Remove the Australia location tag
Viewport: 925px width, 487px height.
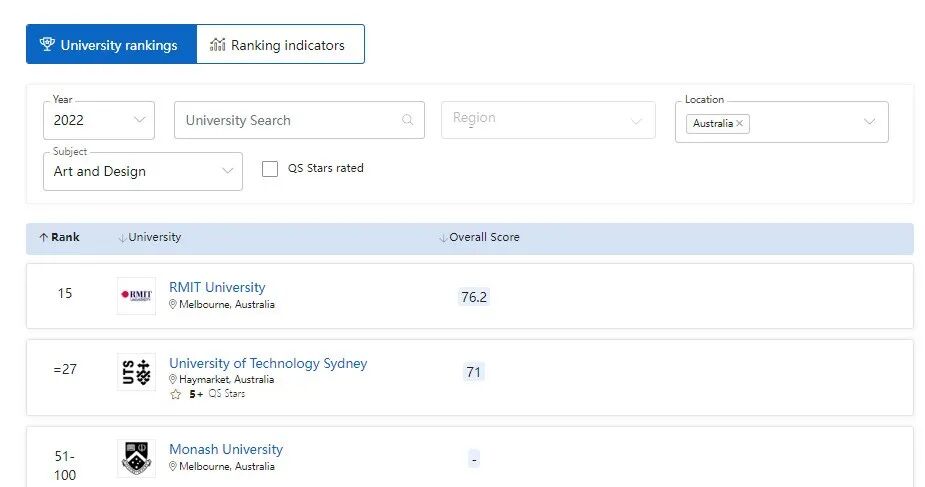pos(740,124)
